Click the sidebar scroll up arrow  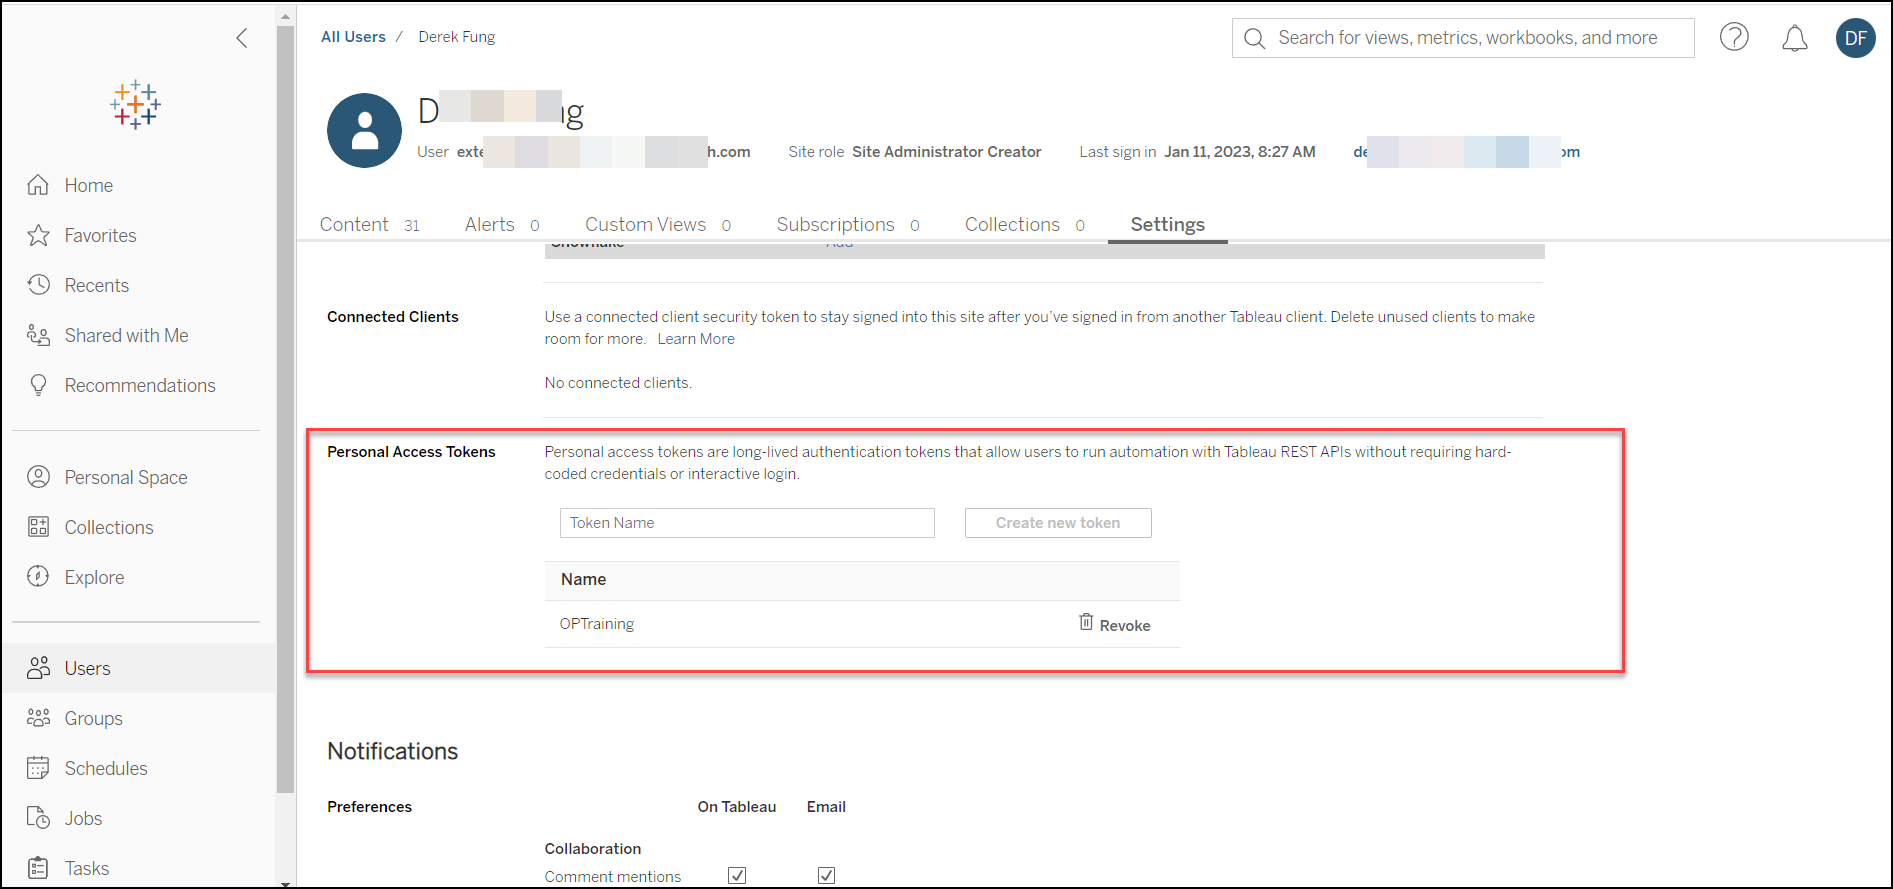[x=285, y=17]
